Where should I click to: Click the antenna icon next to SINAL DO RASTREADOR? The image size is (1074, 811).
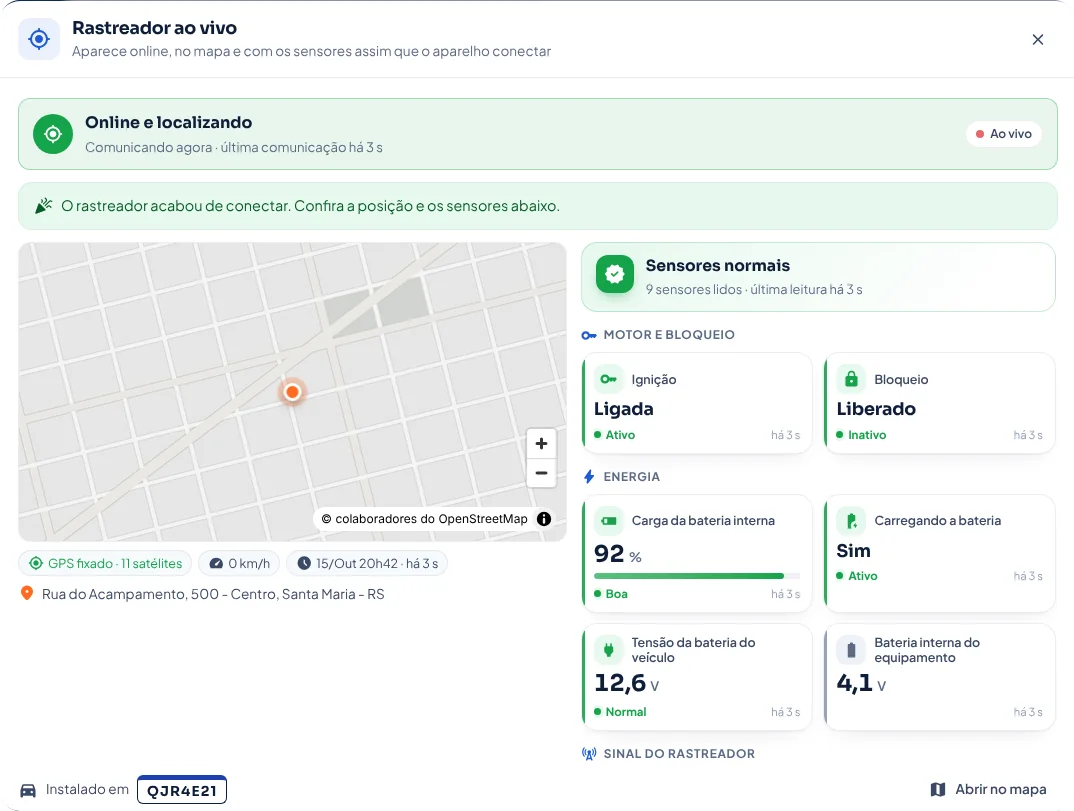pyautogui.click(x=589, y=754)
